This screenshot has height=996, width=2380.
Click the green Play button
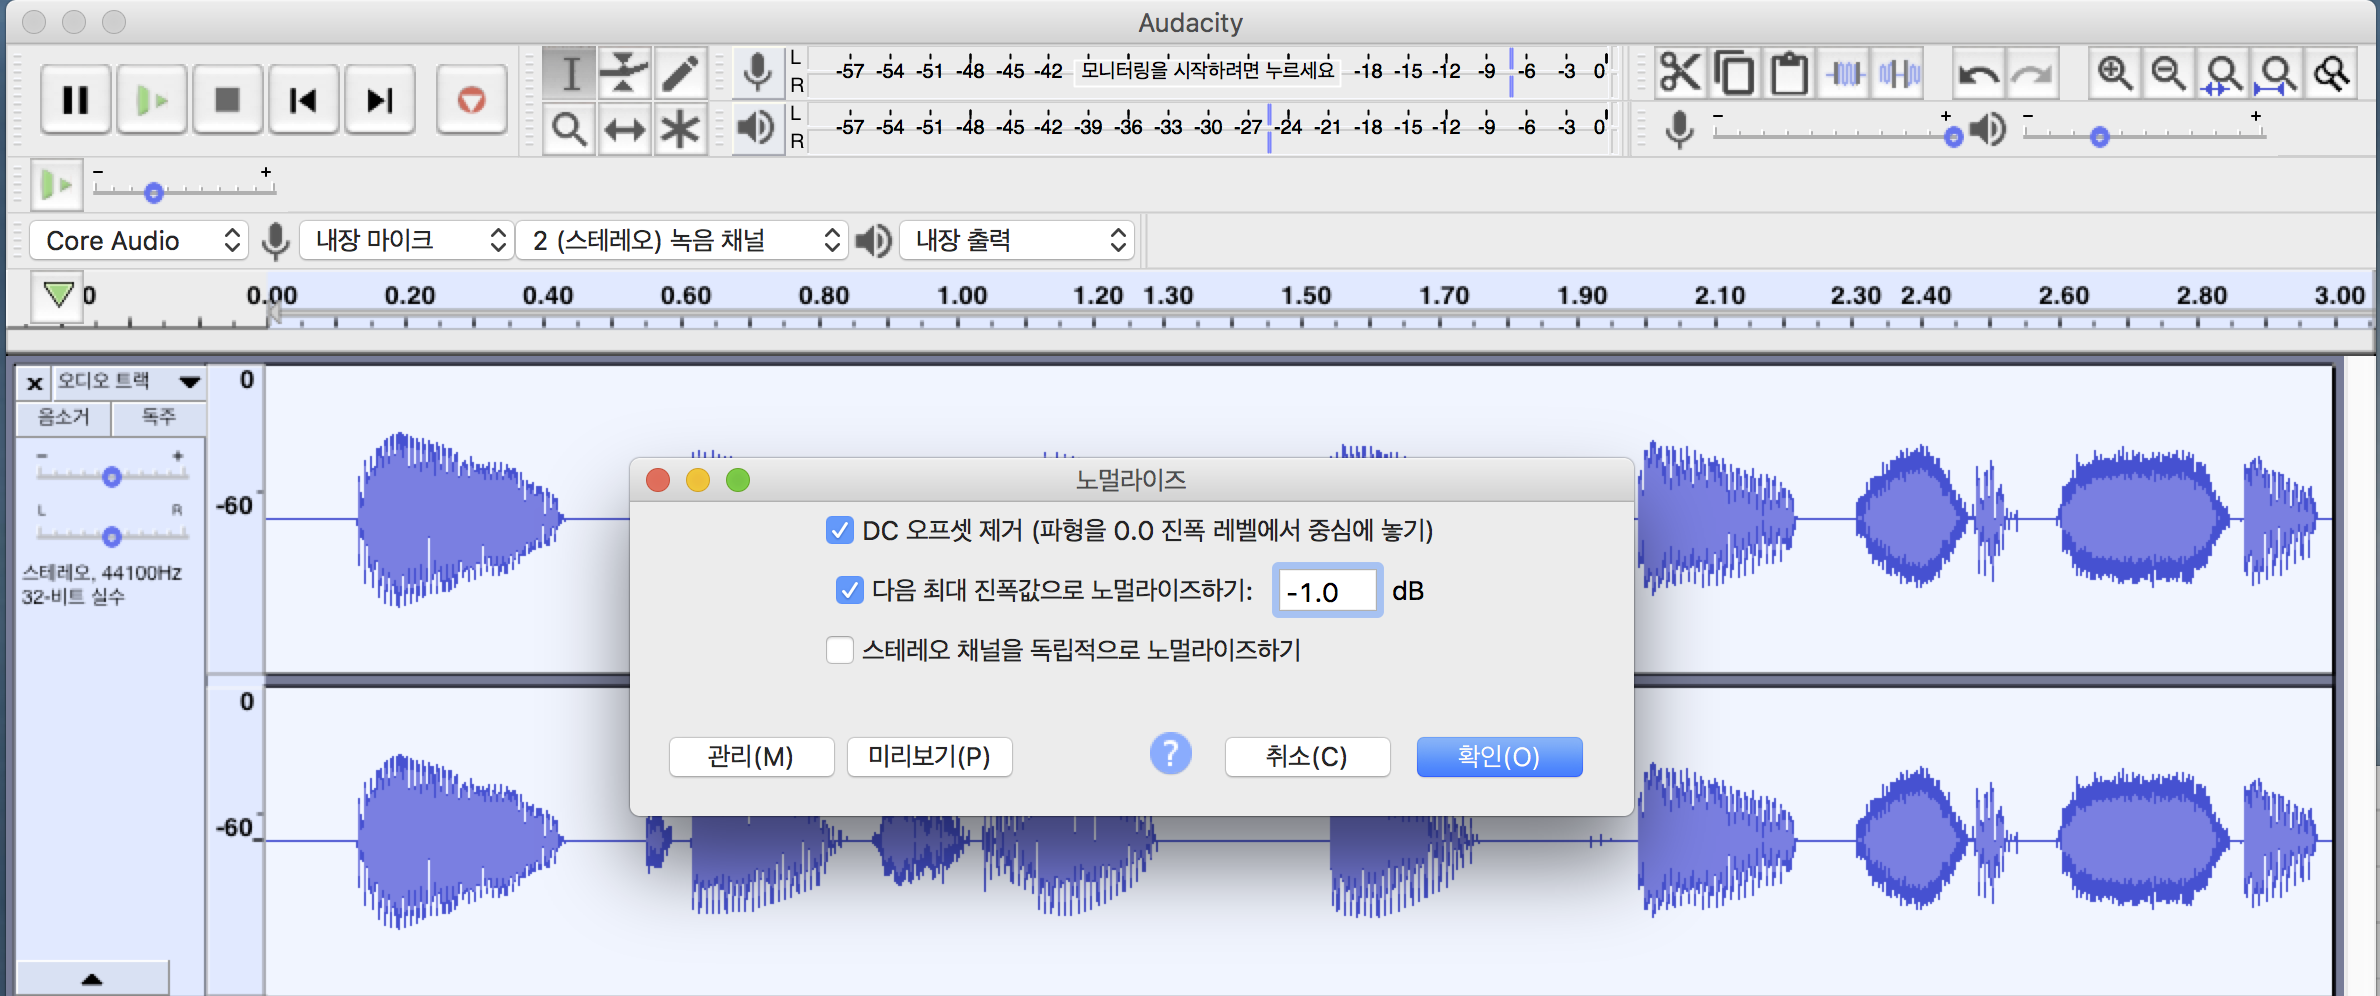click(152, 99)
